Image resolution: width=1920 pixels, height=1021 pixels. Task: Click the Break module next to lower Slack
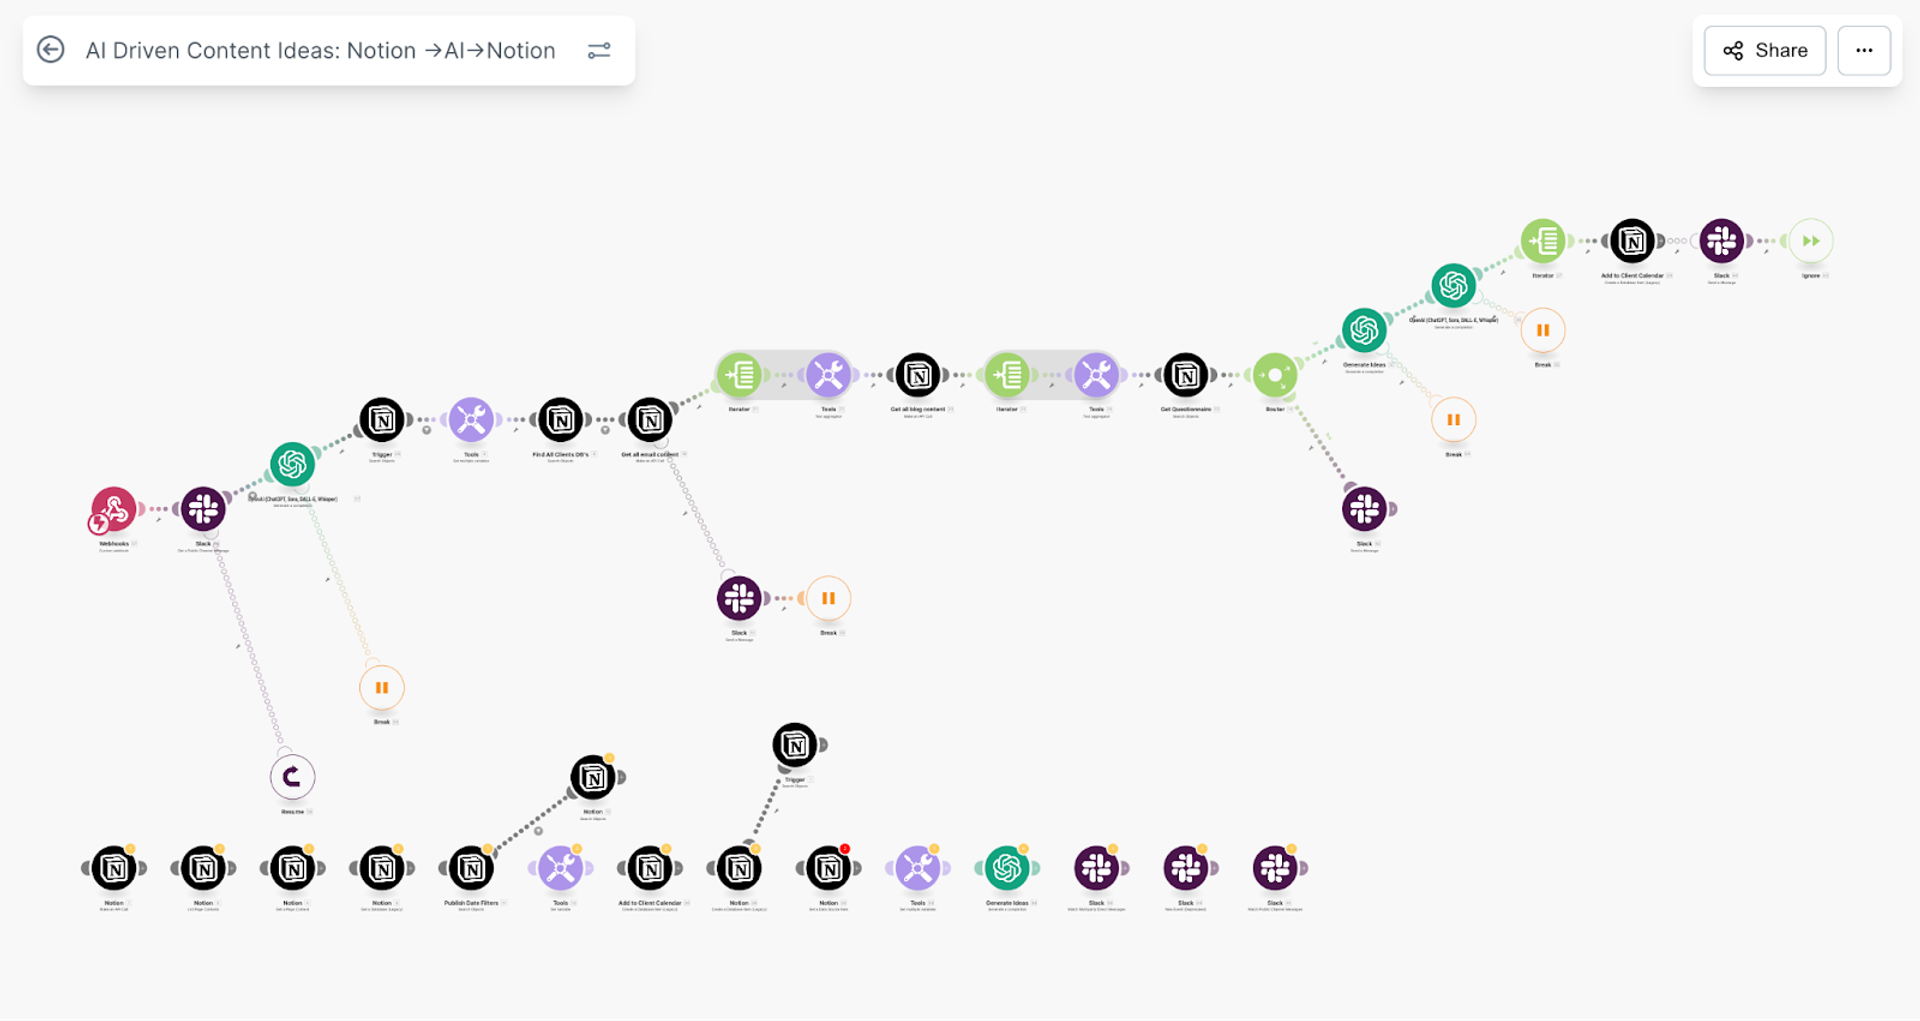click(828, 599)
